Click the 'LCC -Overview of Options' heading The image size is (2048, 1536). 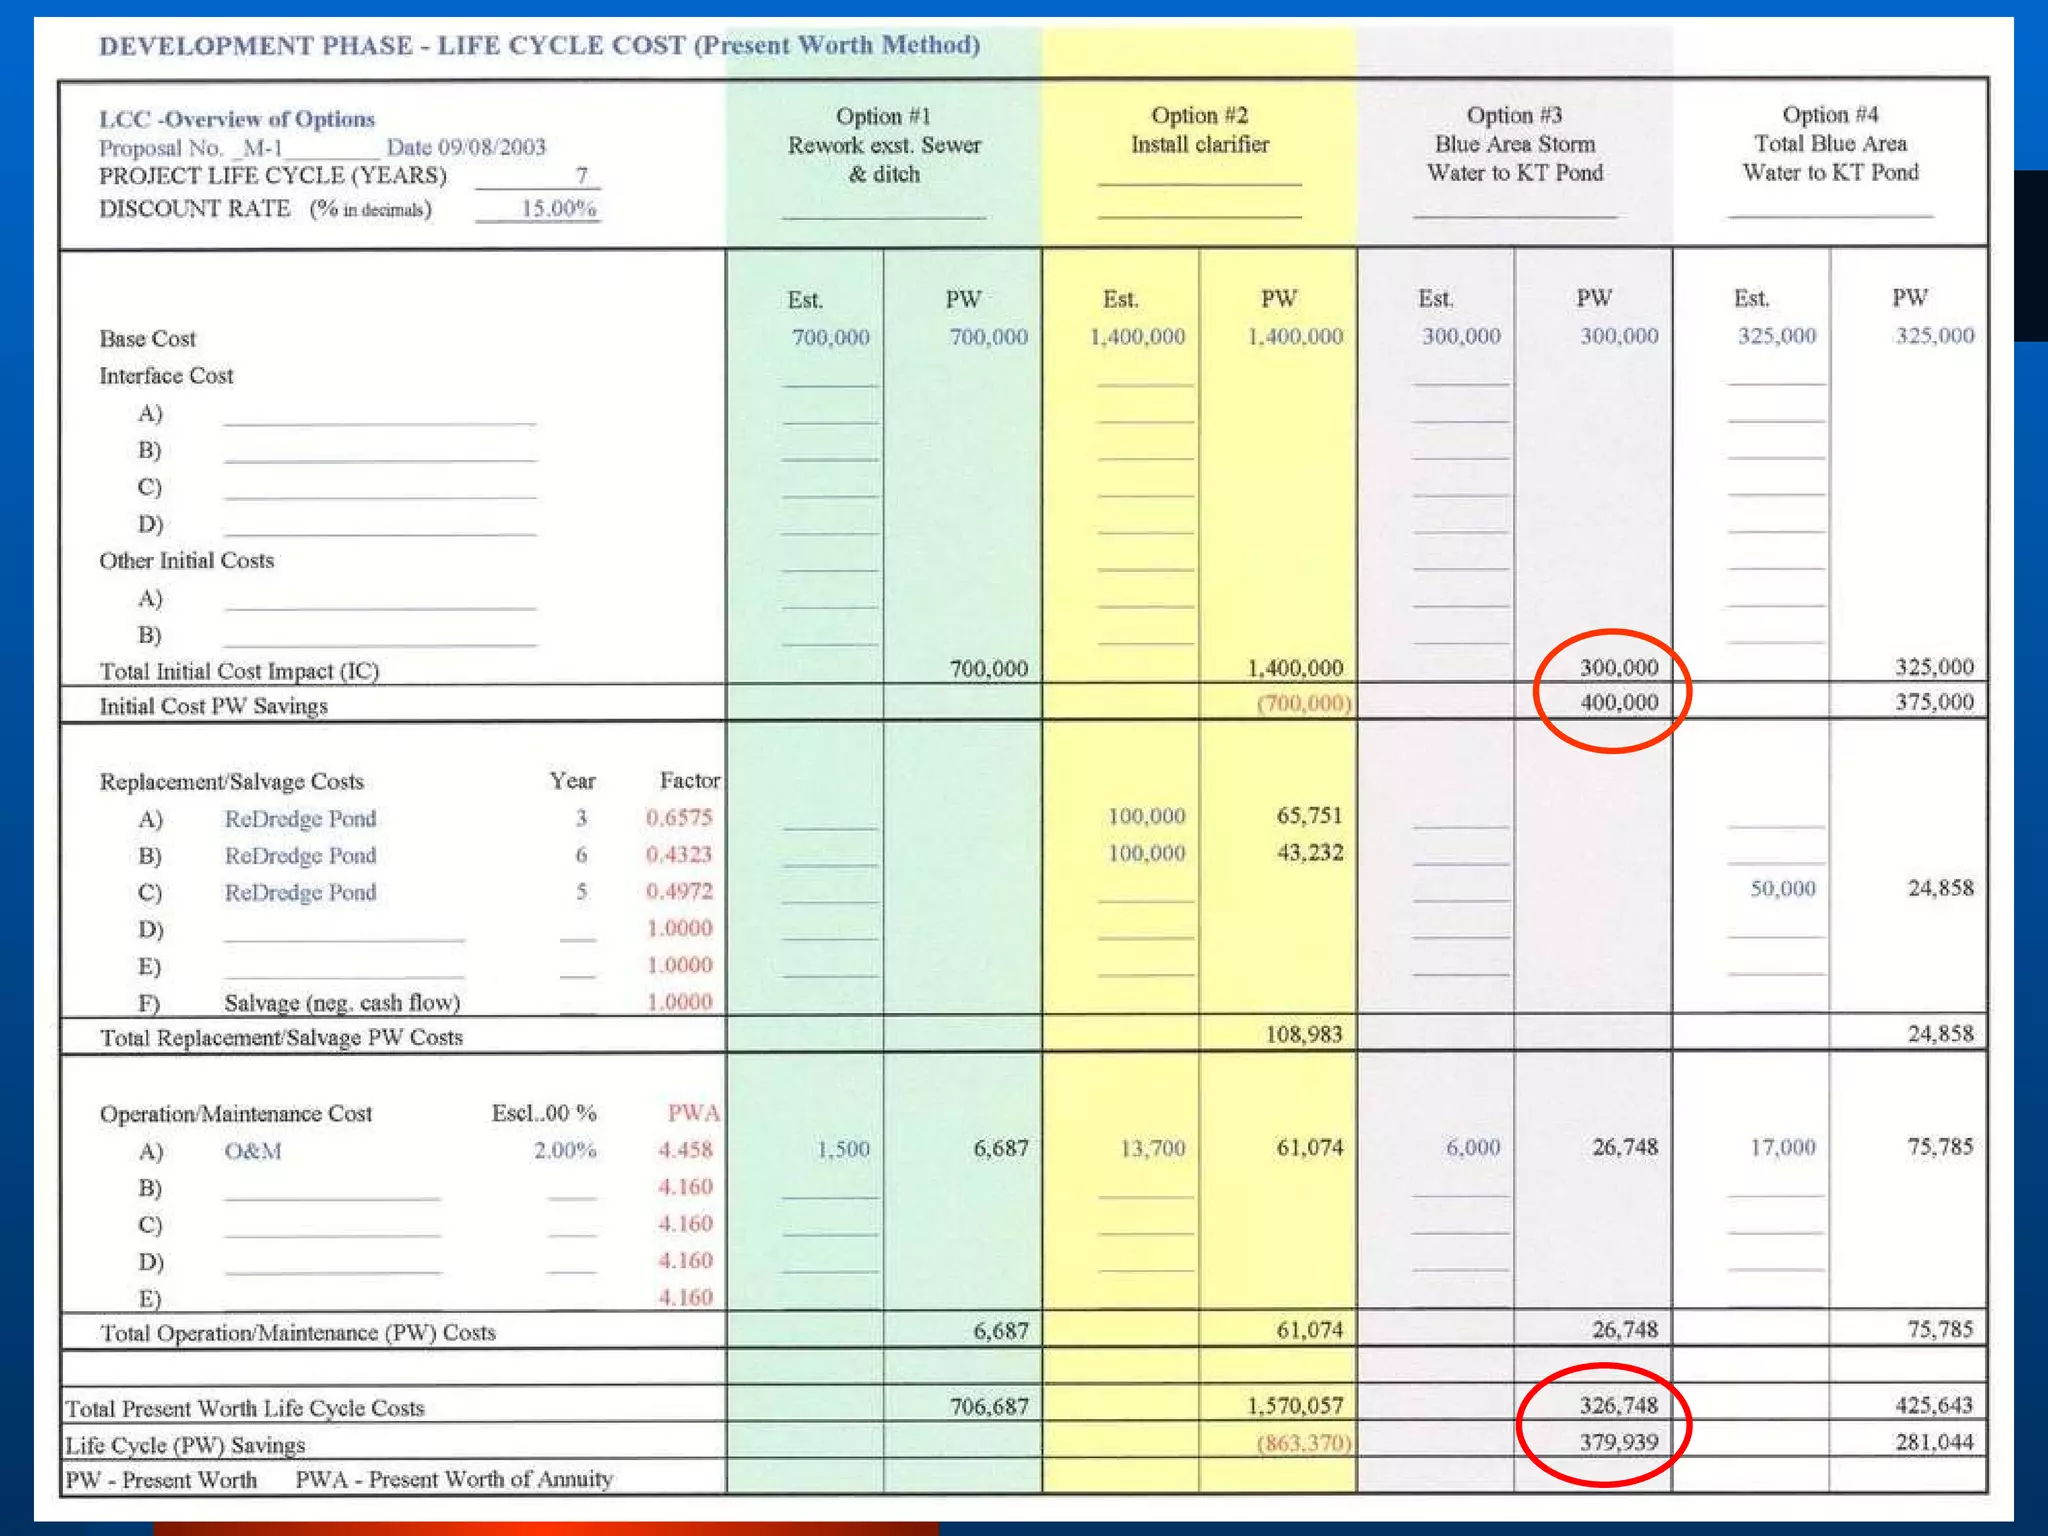[237, 119]
